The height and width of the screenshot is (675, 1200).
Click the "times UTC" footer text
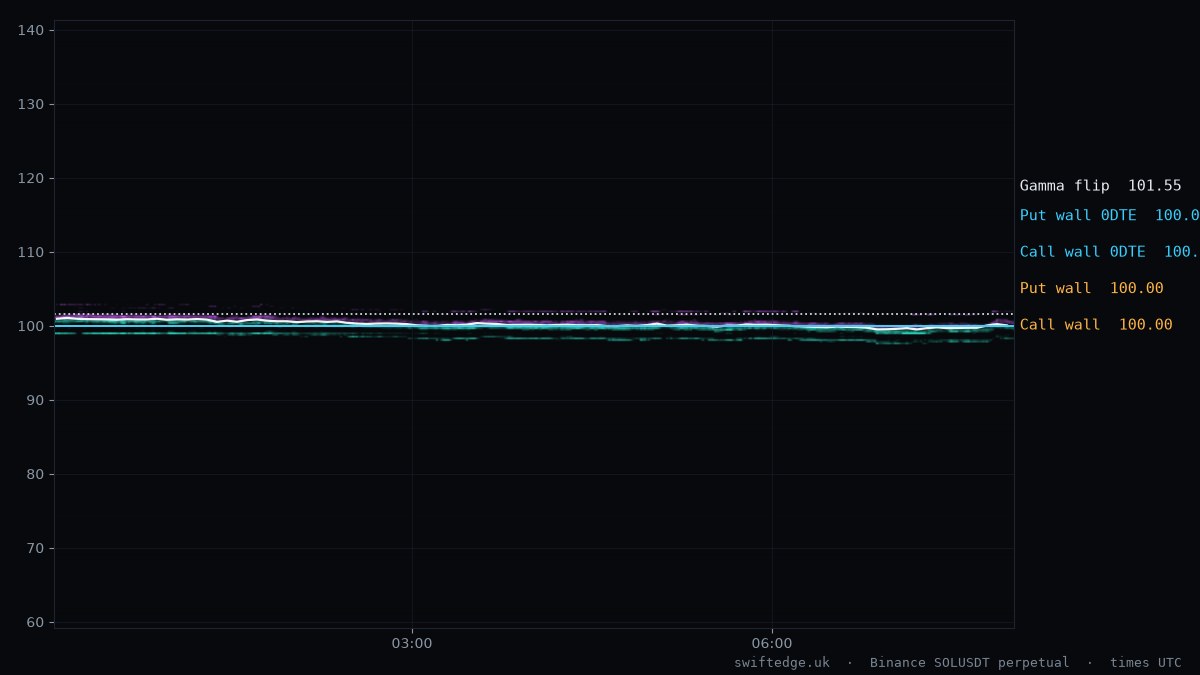[x=1145, y=663]
